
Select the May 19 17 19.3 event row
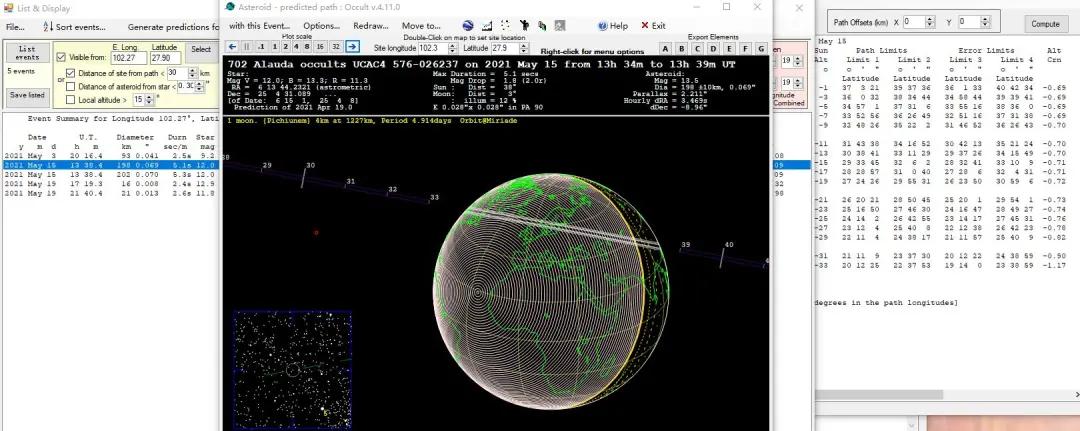[110, 185]
